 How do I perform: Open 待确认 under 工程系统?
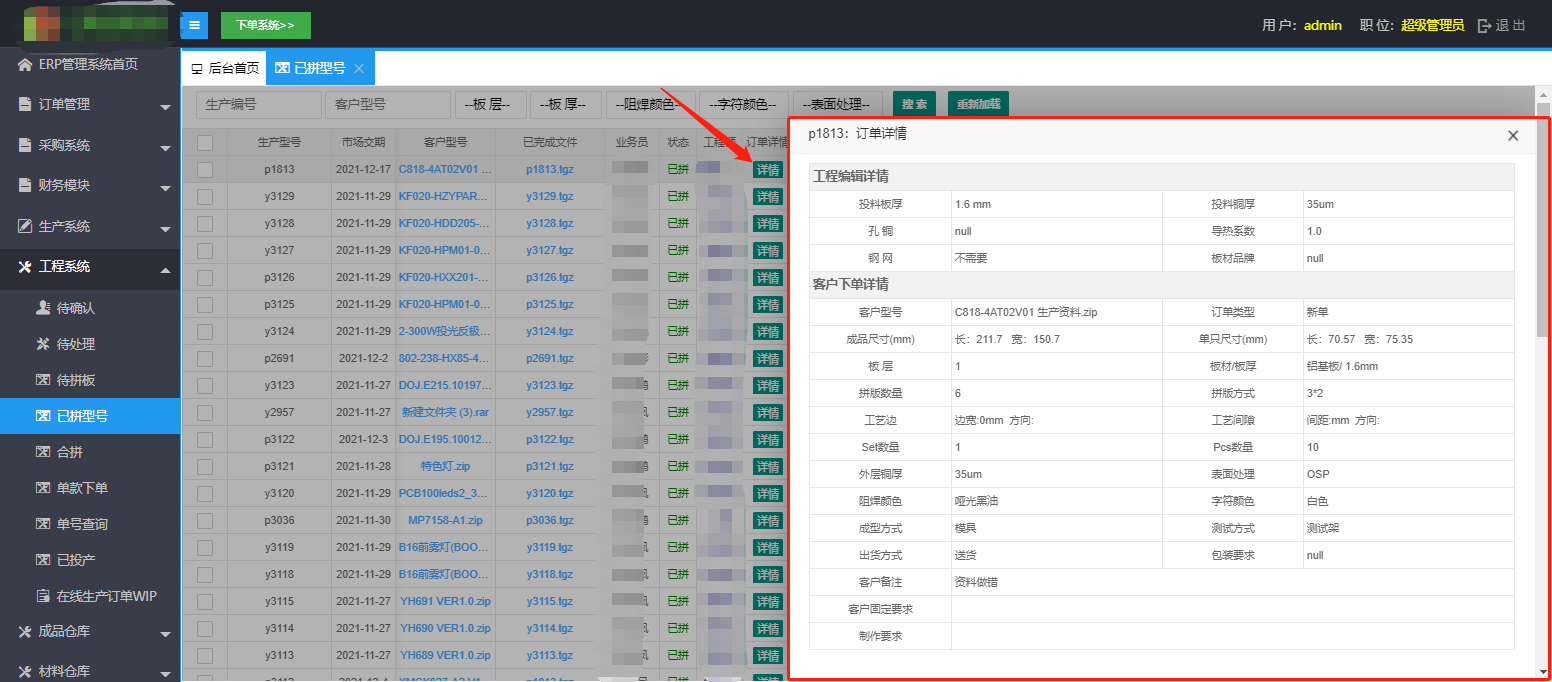pos(75,308)
